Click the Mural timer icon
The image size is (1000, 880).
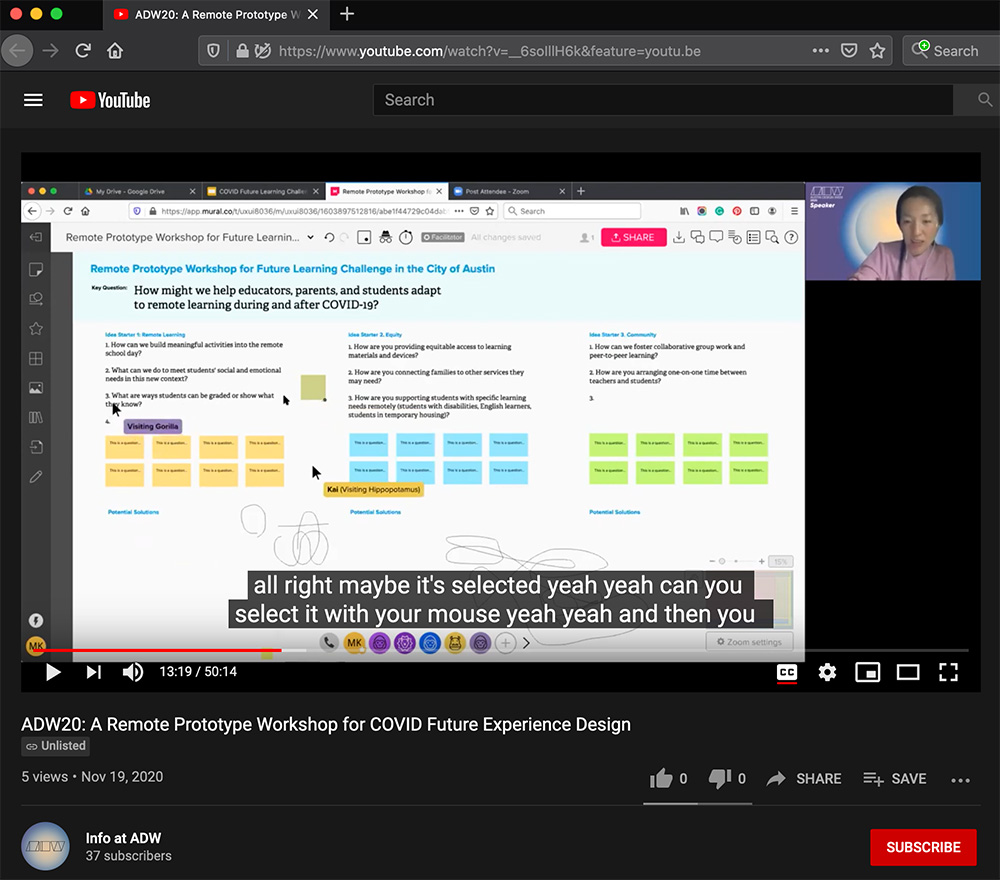click(x=406, y=237)
